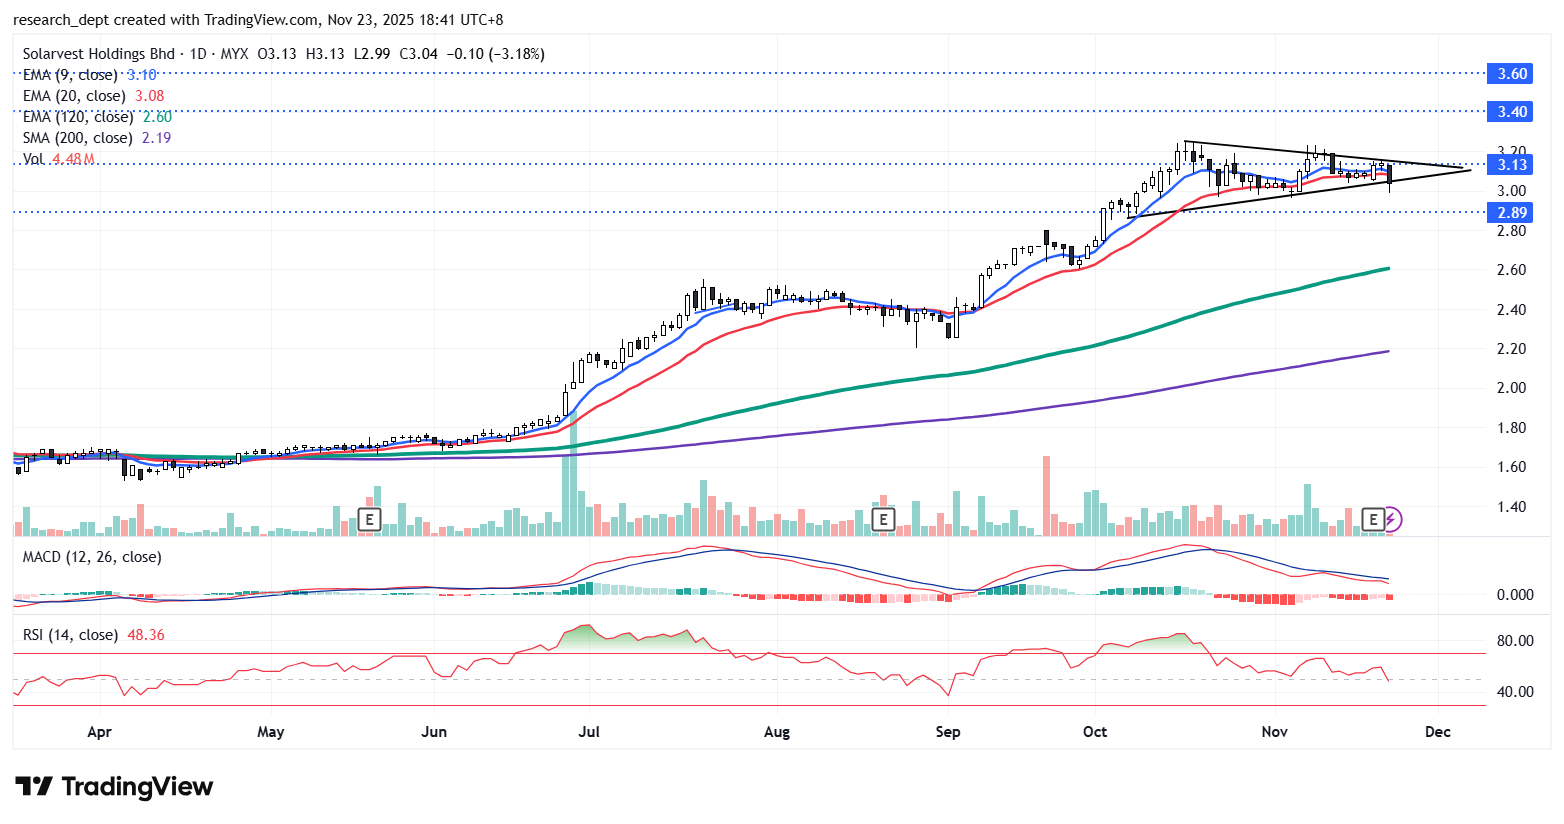Select the SMA (200, close) indicator legend
This screenshot has width=1564, height=824.
pos(77,138)
